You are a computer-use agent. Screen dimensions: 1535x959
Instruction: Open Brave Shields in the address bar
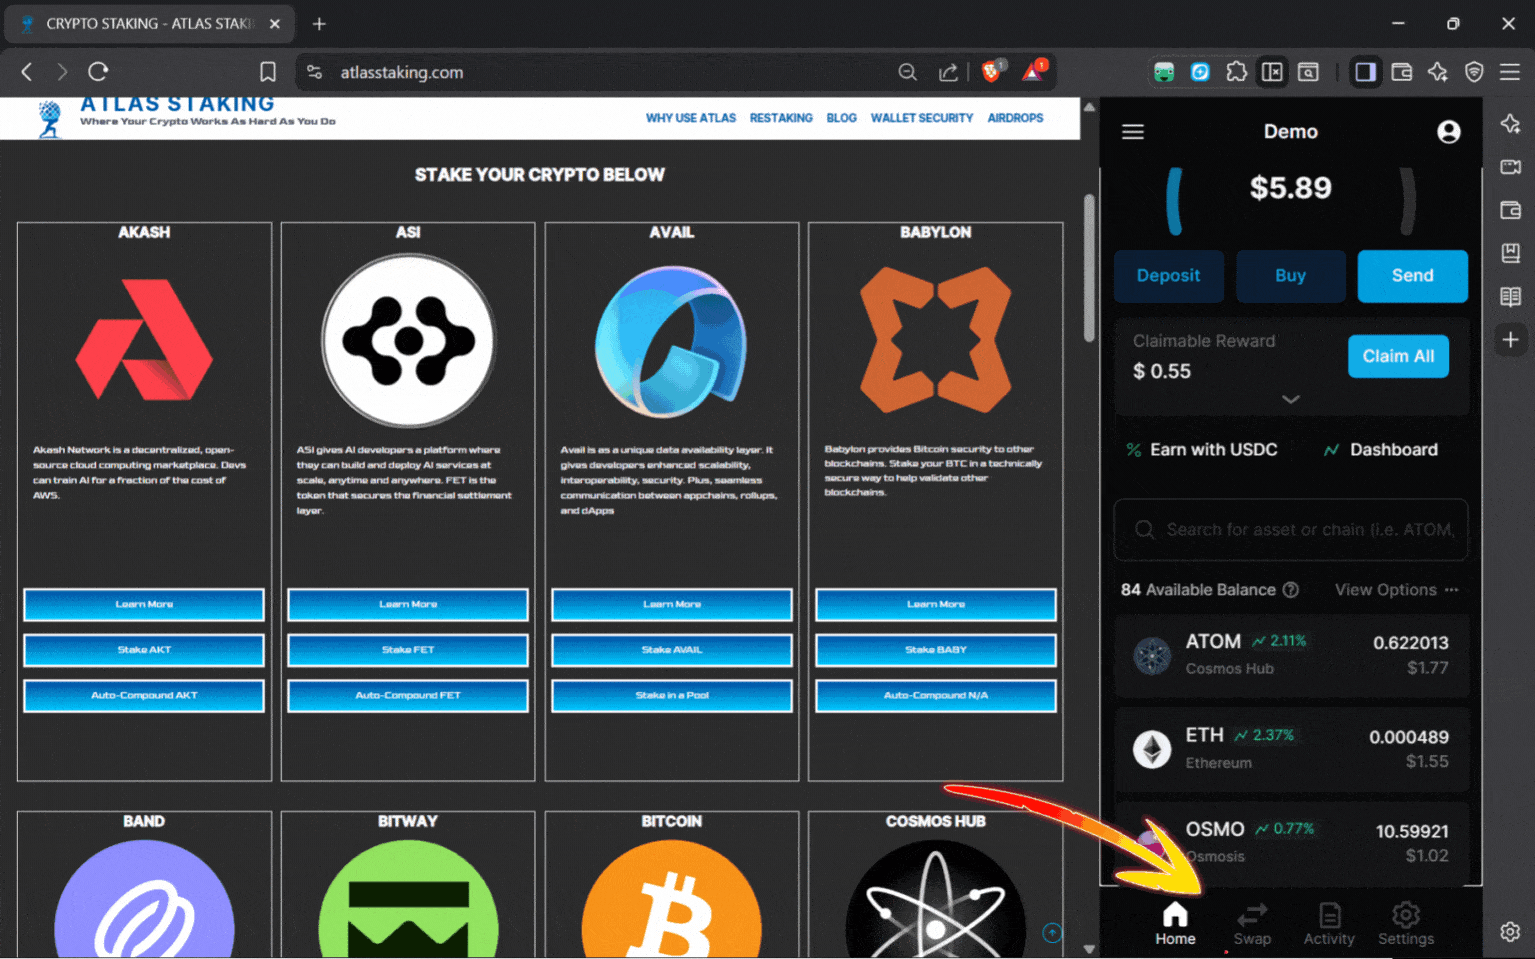click(x=992, y=71)
